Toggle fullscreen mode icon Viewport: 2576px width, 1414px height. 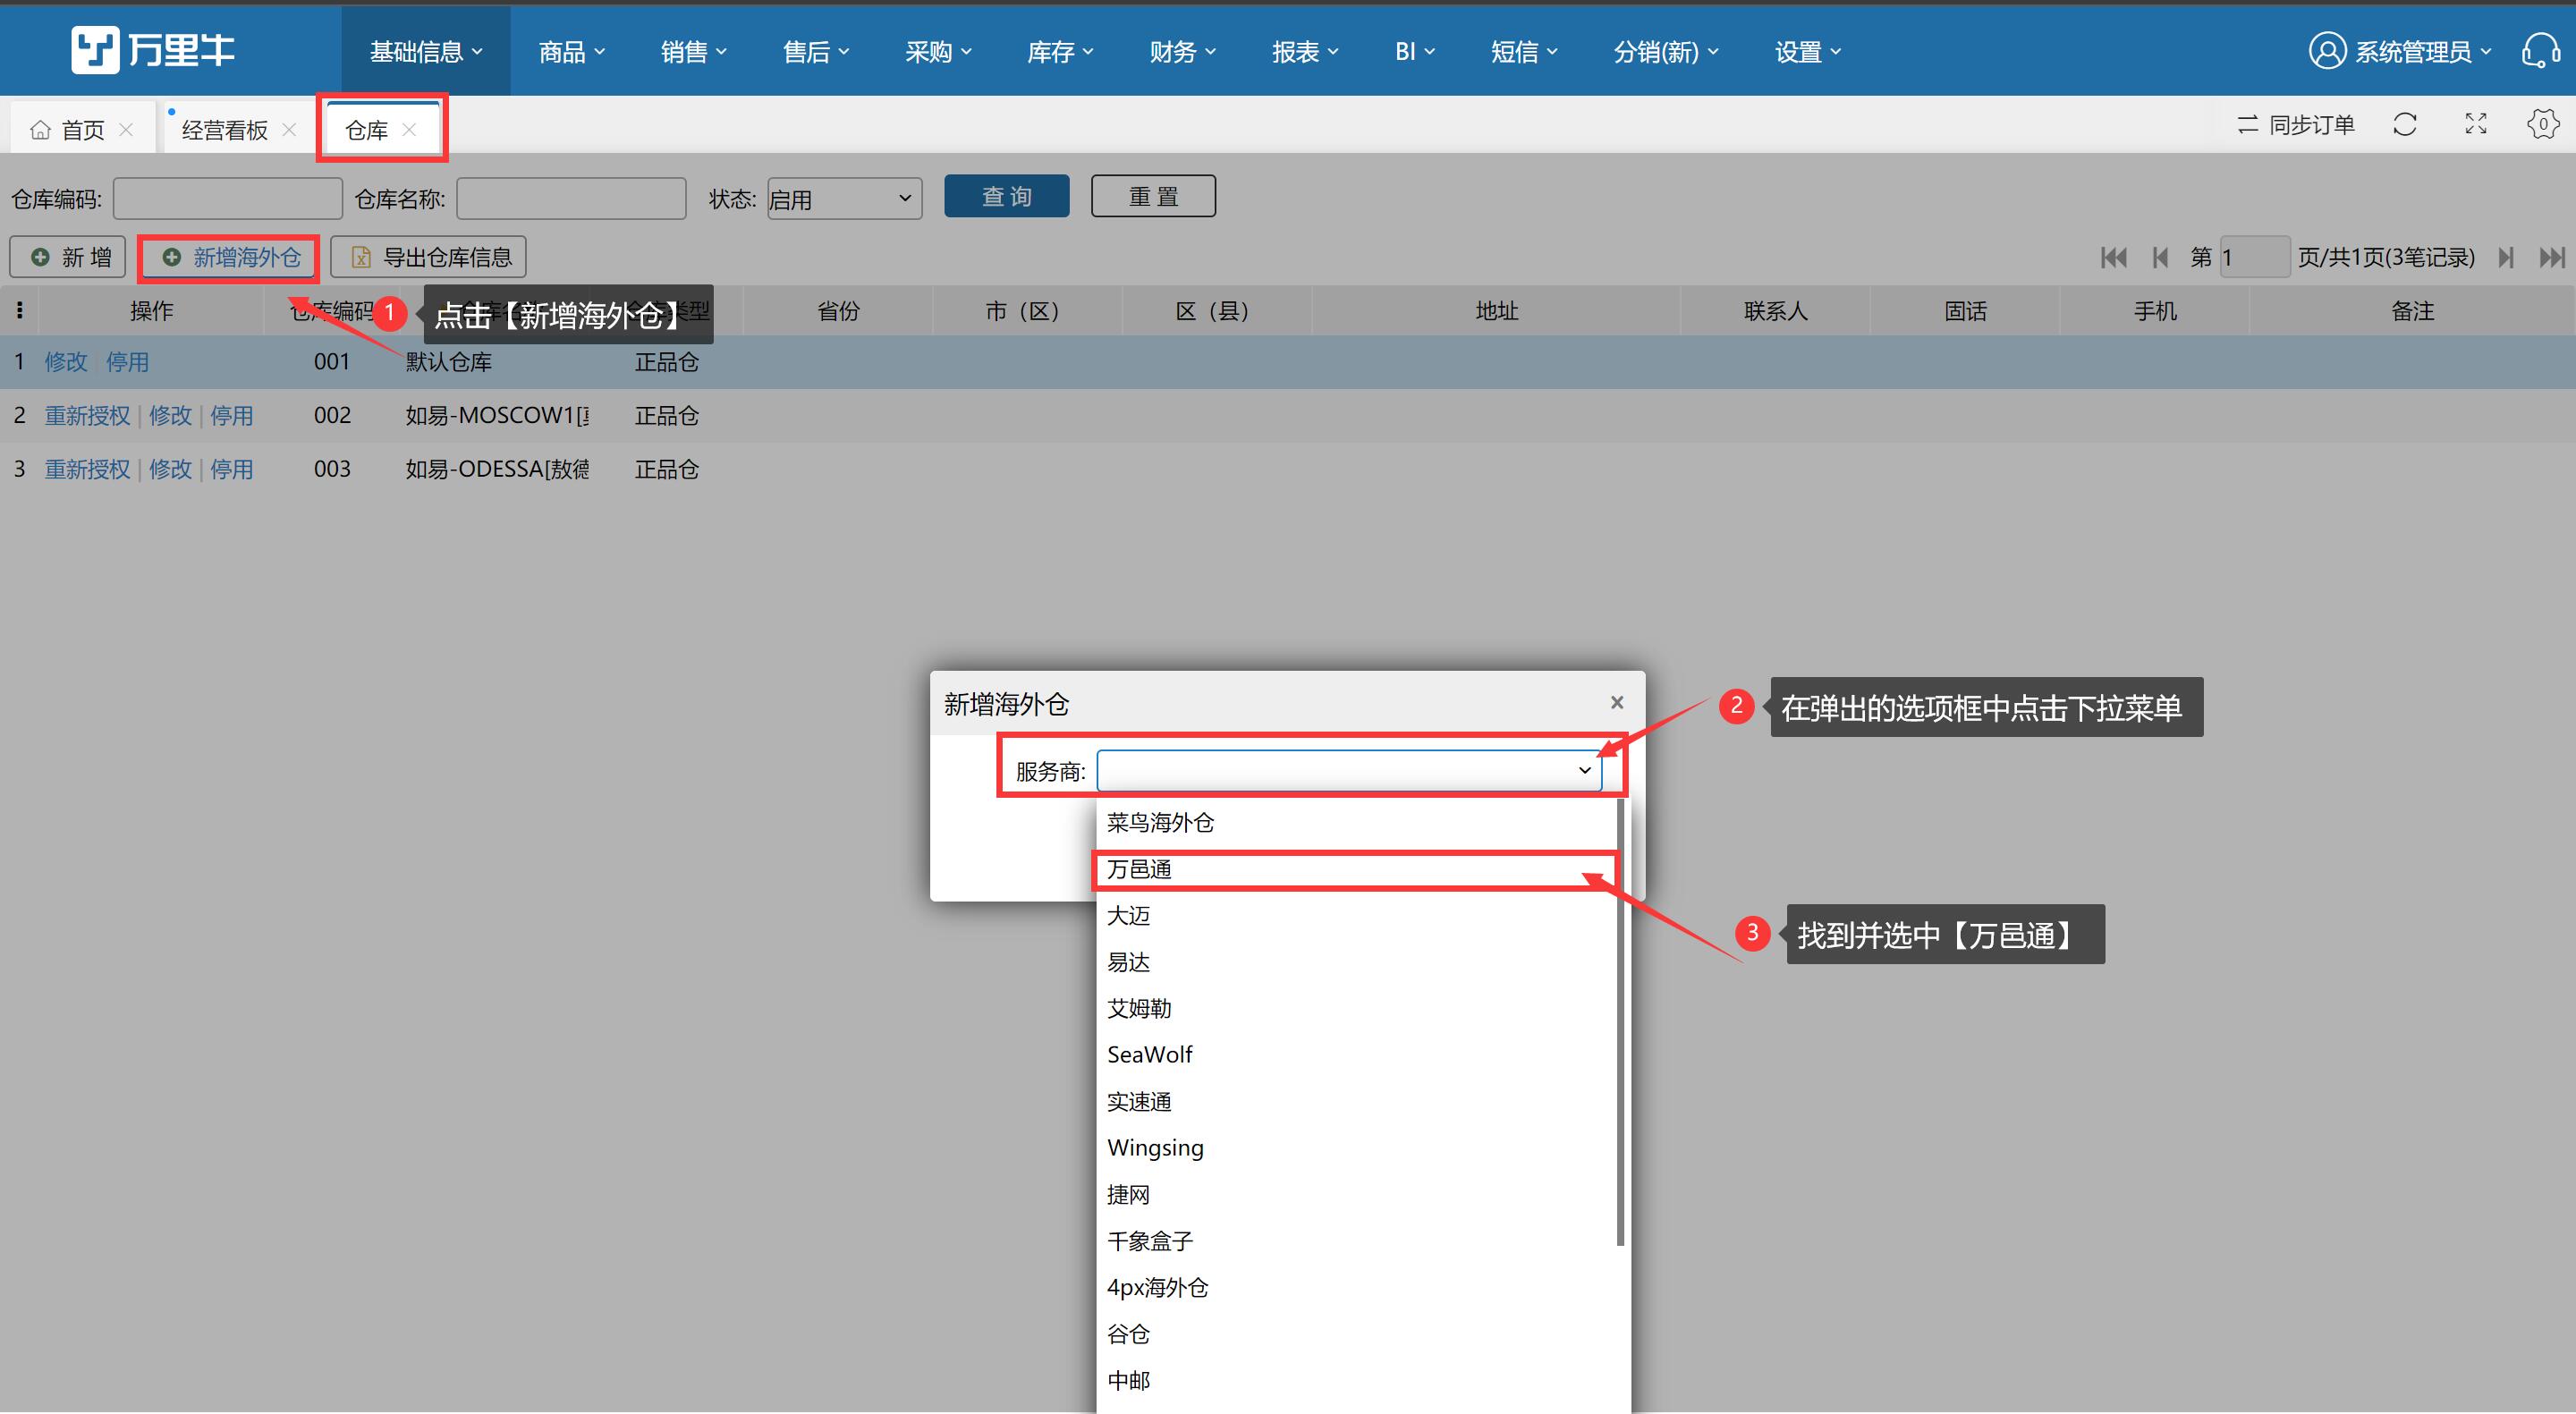point(2476,125)
